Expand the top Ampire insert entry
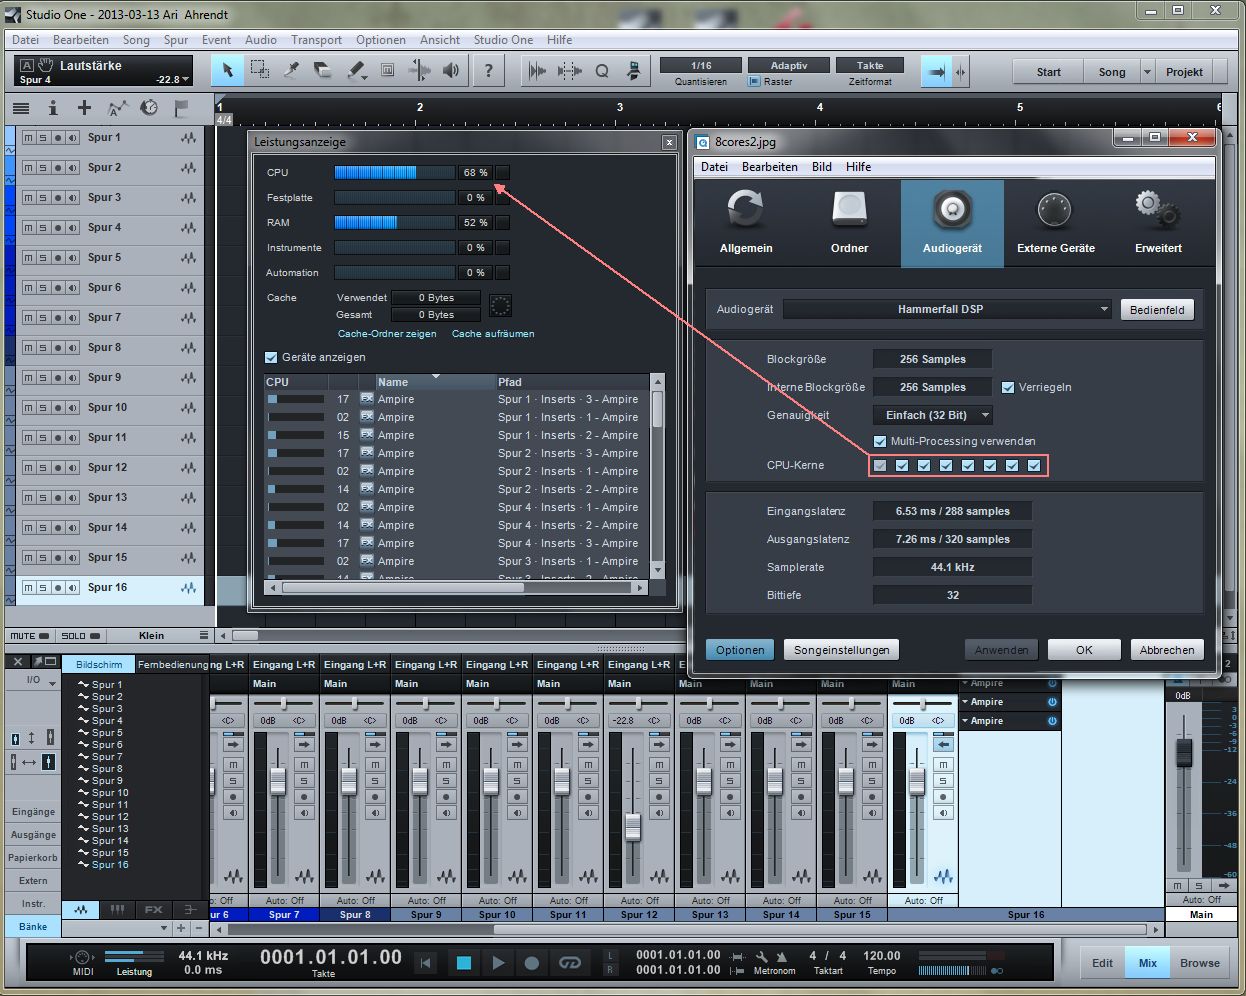This screenshot has height=996, width=1246. point(966,683)
